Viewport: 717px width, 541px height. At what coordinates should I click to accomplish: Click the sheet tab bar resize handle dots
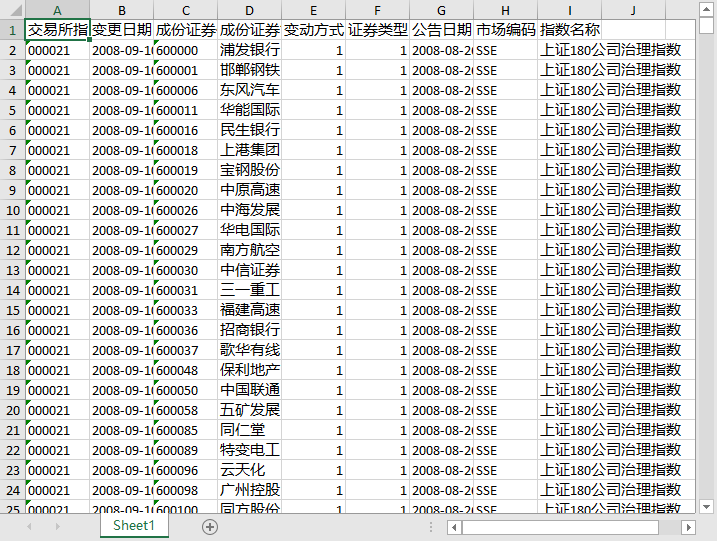(x=431, y=527)
